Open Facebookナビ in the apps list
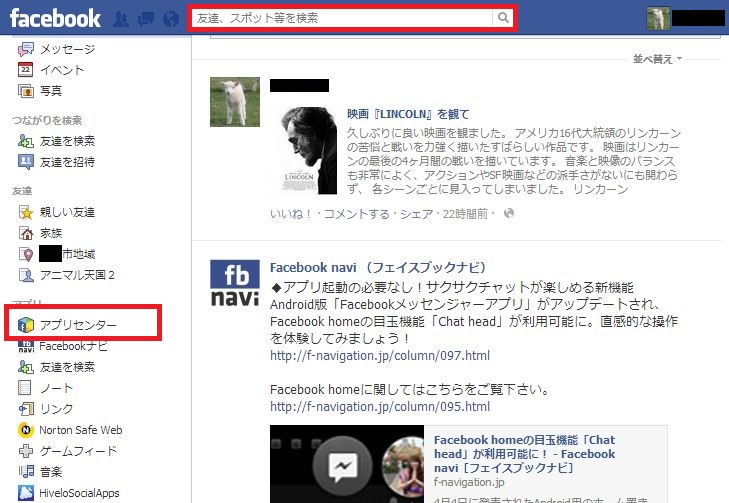729x503 pixels. tap(73, 346)
